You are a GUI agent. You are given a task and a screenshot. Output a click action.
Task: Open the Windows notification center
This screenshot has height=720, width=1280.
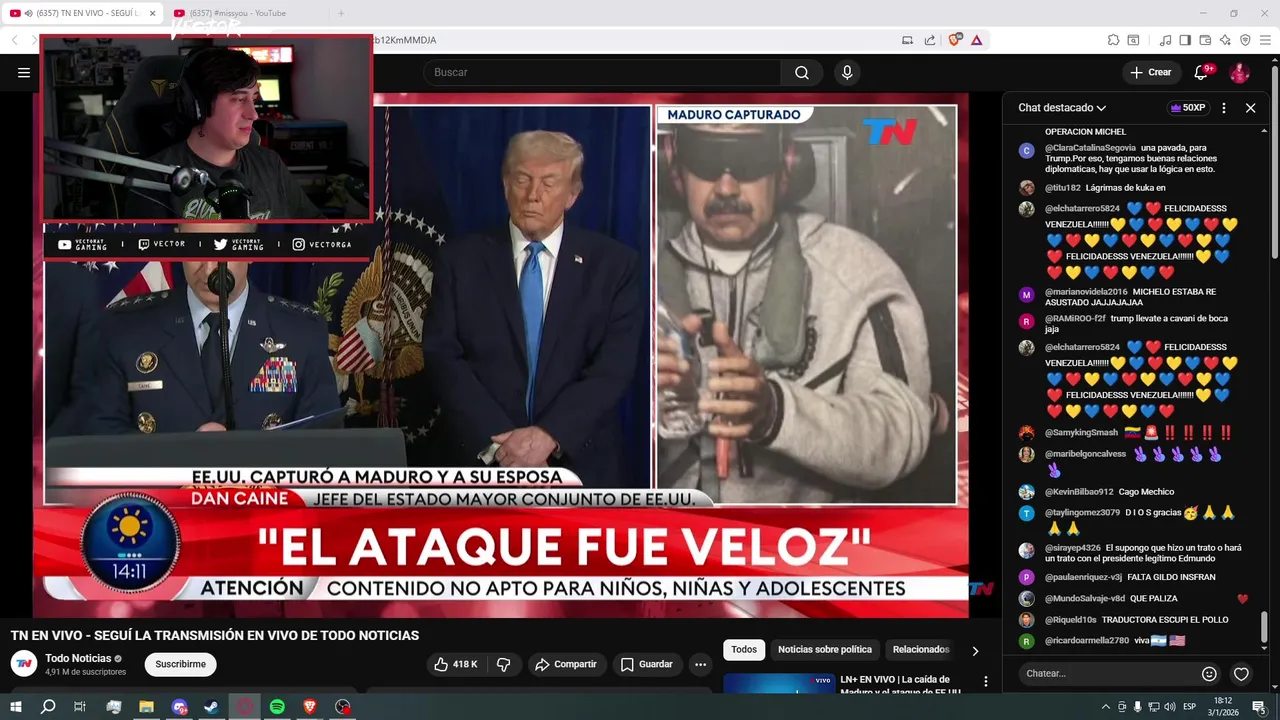click(1259, 707)
